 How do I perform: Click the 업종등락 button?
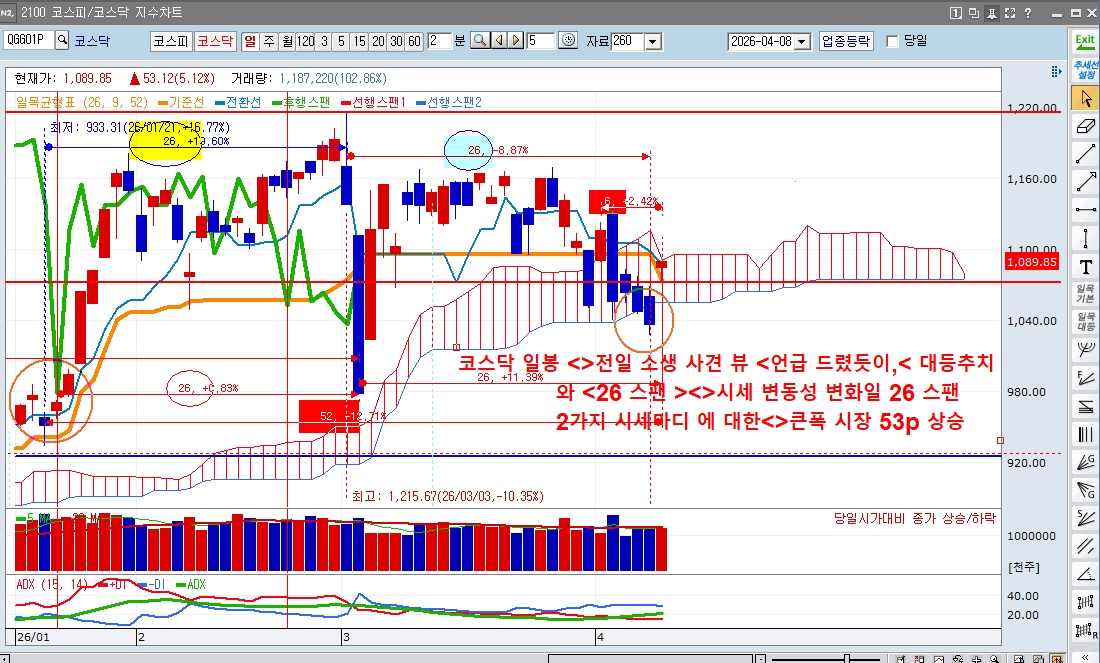[x=846, y=41]
